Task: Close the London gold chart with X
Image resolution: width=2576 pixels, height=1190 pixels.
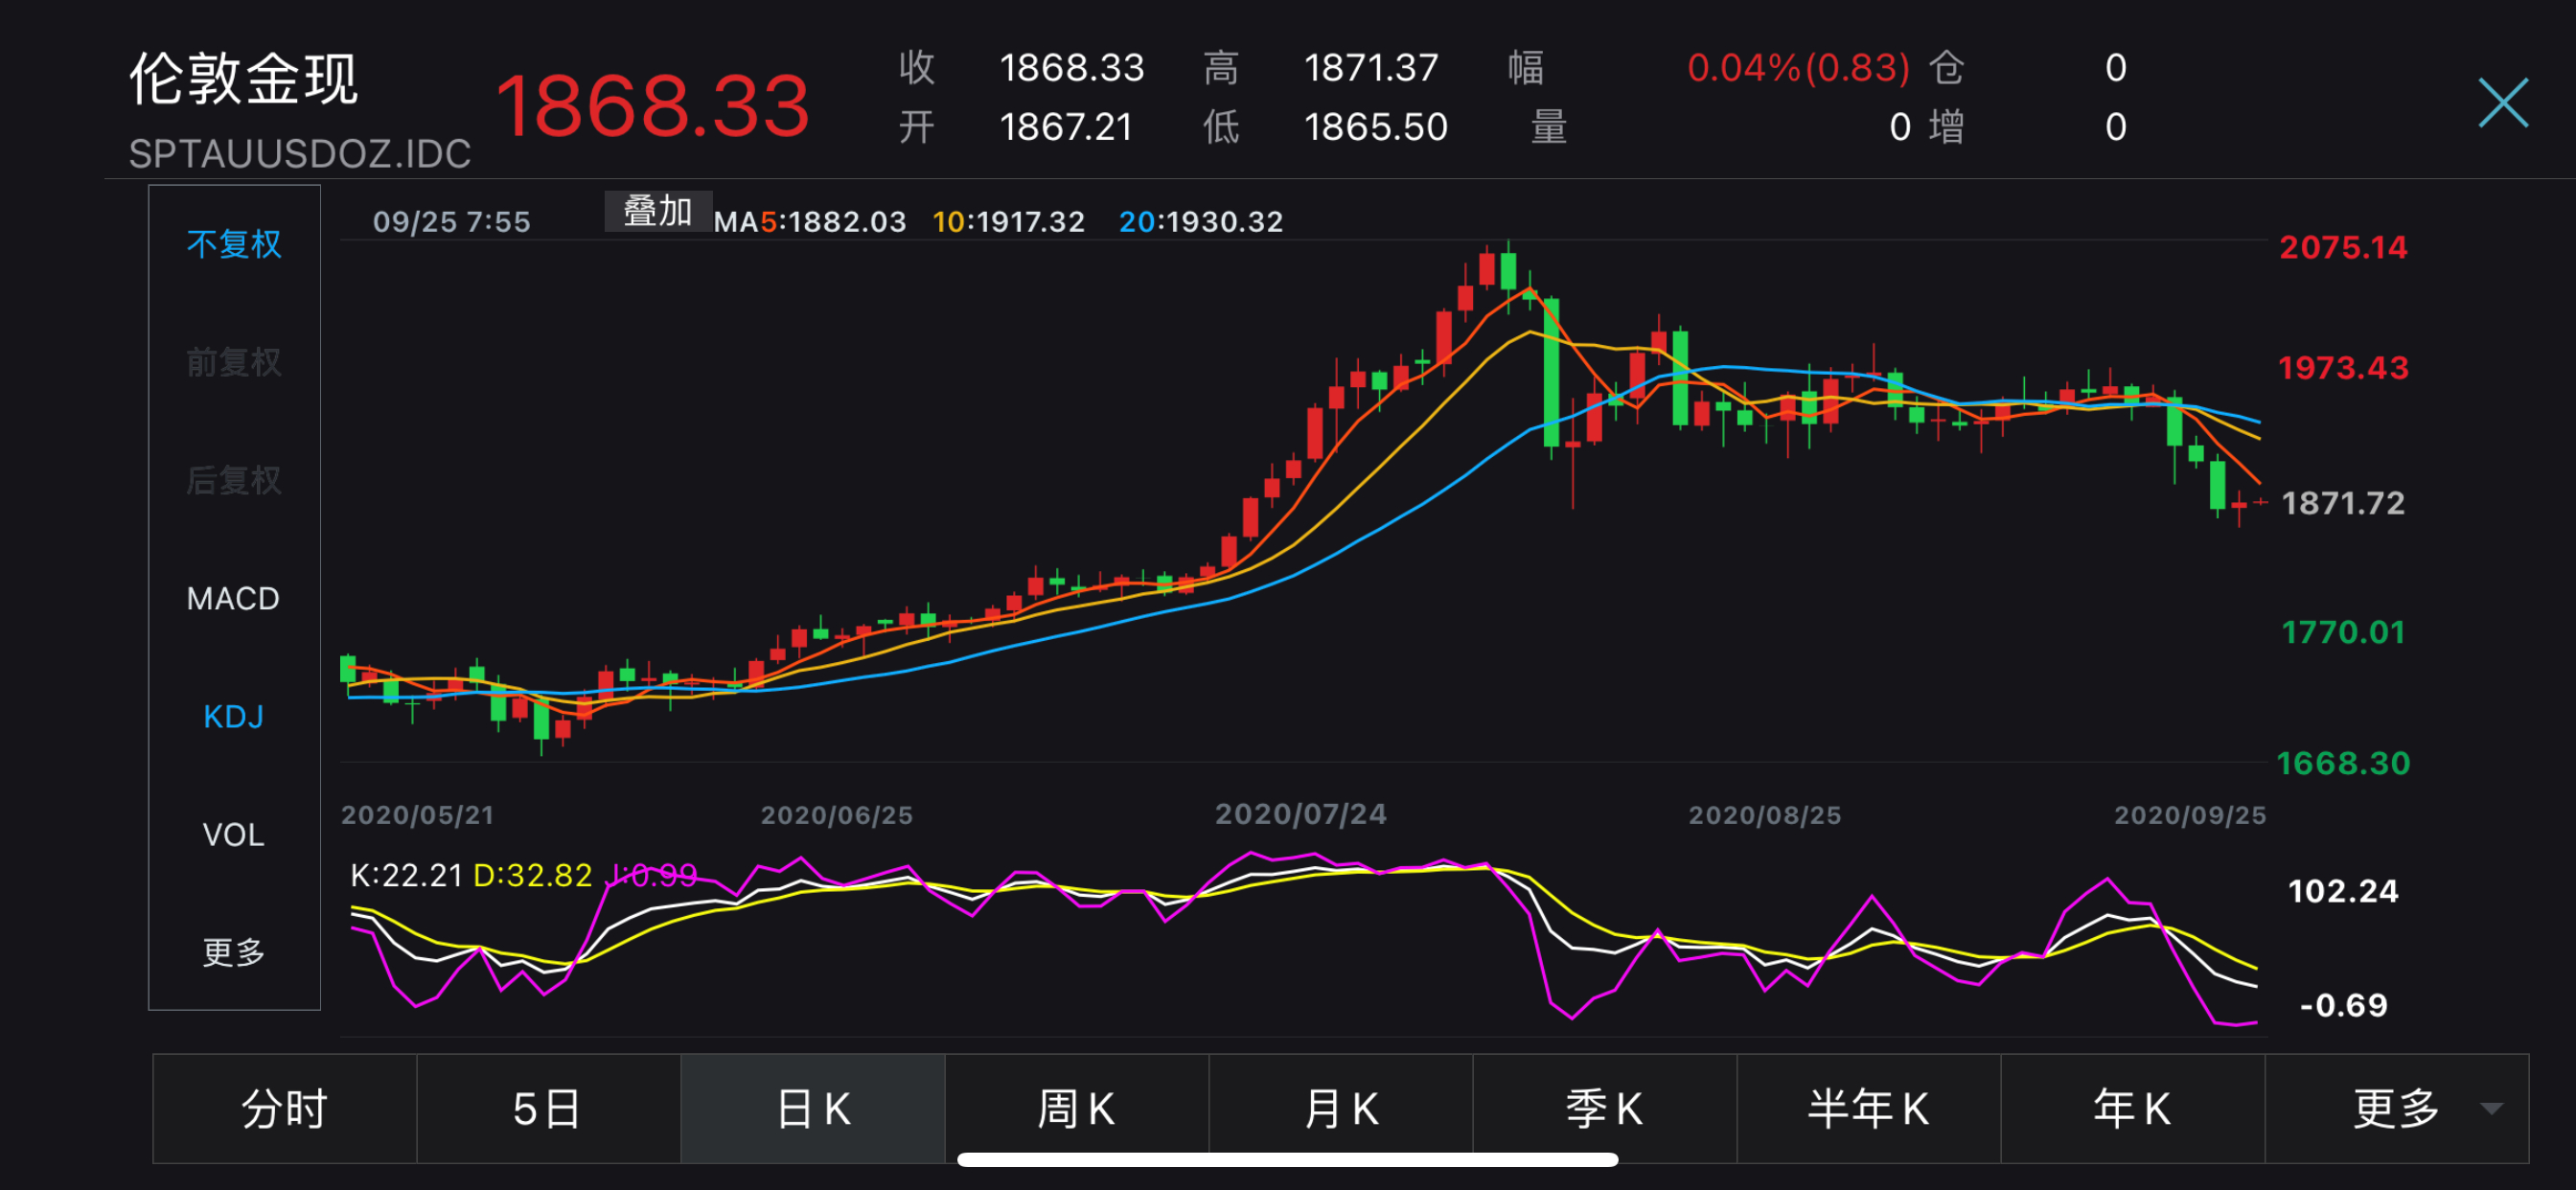Action: 2502,103
